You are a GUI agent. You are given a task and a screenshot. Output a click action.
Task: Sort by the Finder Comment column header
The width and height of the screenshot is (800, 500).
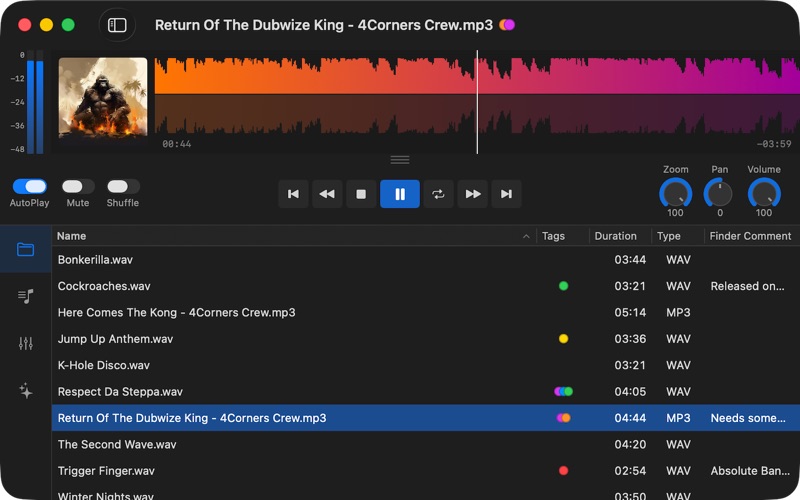[750, 236]
